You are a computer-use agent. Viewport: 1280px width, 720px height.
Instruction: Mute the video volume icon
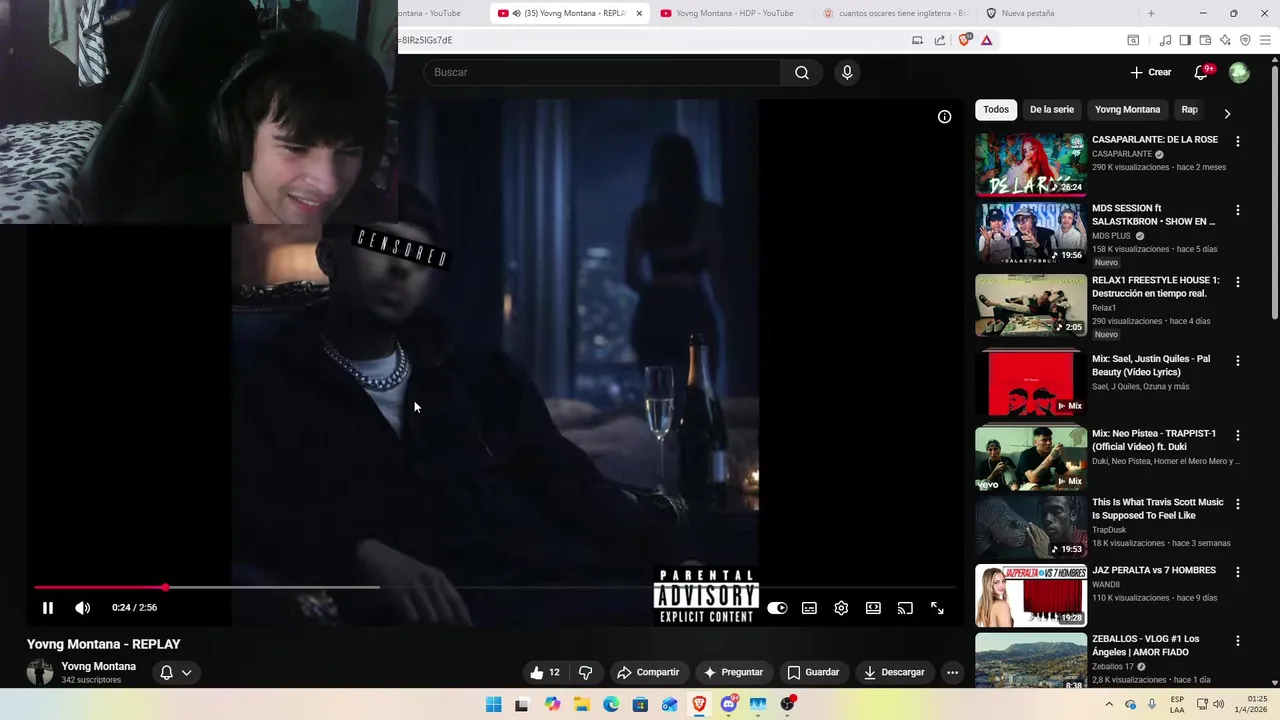[x=83, y=608]
